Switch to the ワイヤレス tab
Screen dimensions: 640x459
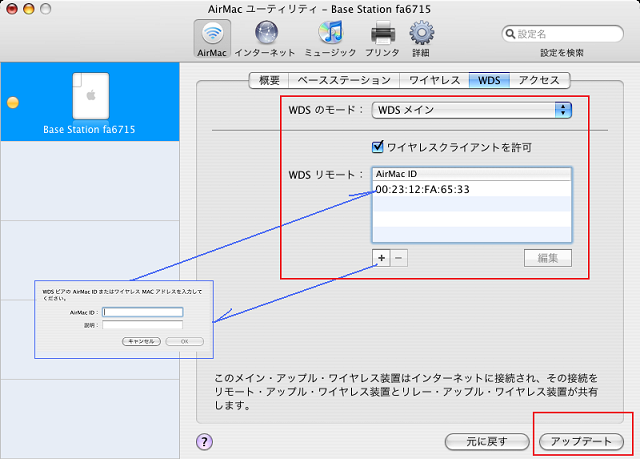point(434,80)
